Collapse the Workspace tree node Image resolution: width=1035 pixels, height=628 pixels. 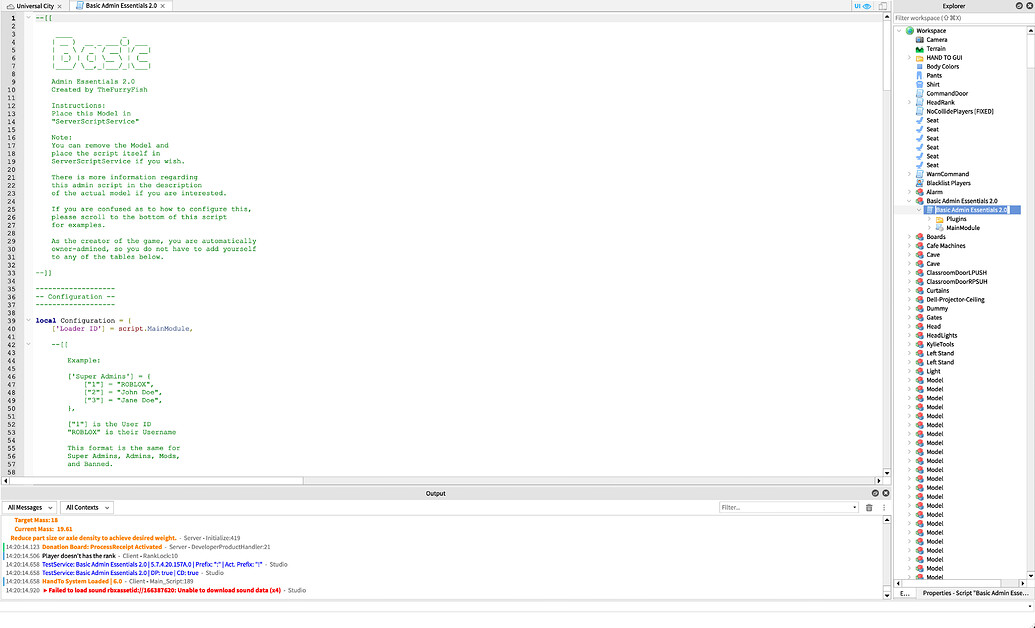pos(901,30)
